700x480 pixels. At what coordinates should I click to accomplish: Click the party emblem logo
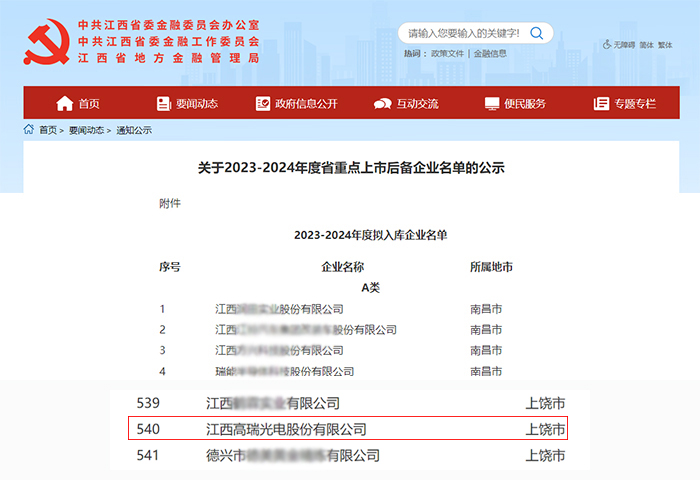[x=45, y=42]
